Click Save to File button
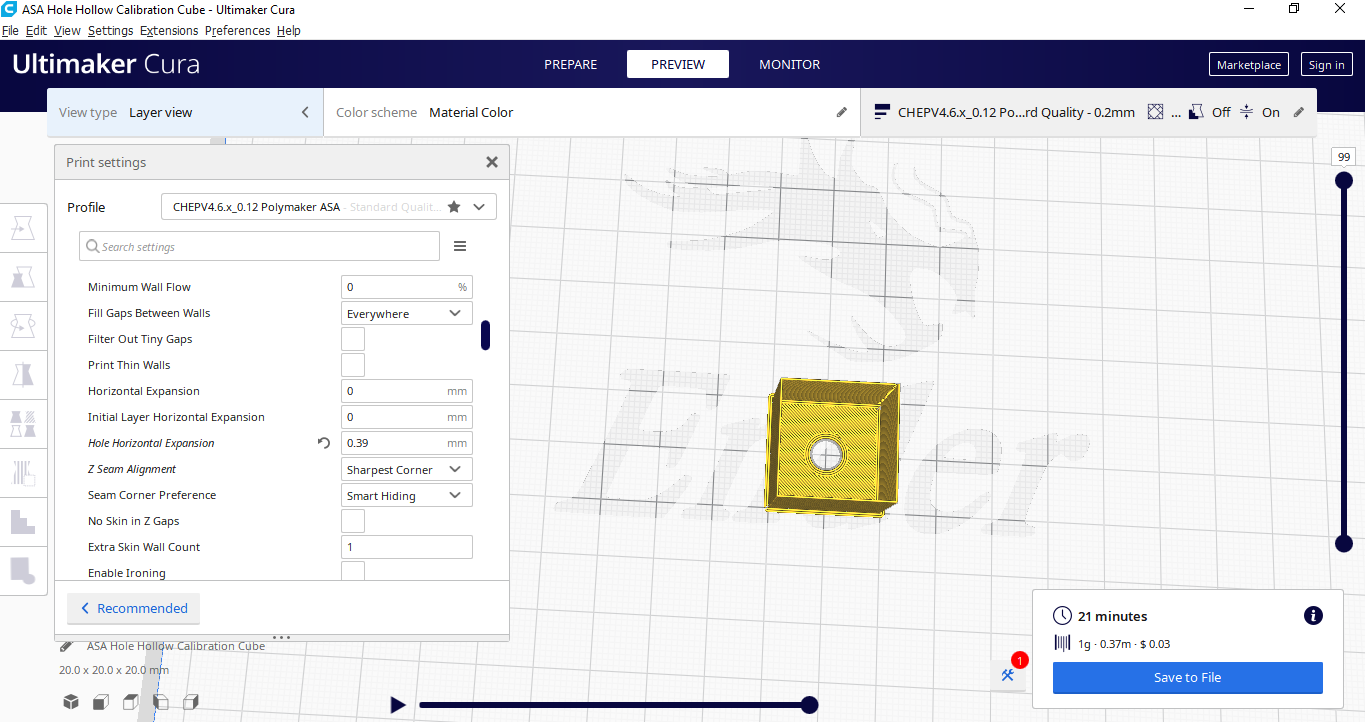The width and height of the screenshot is (1365, 722). tap(1188, 677)
